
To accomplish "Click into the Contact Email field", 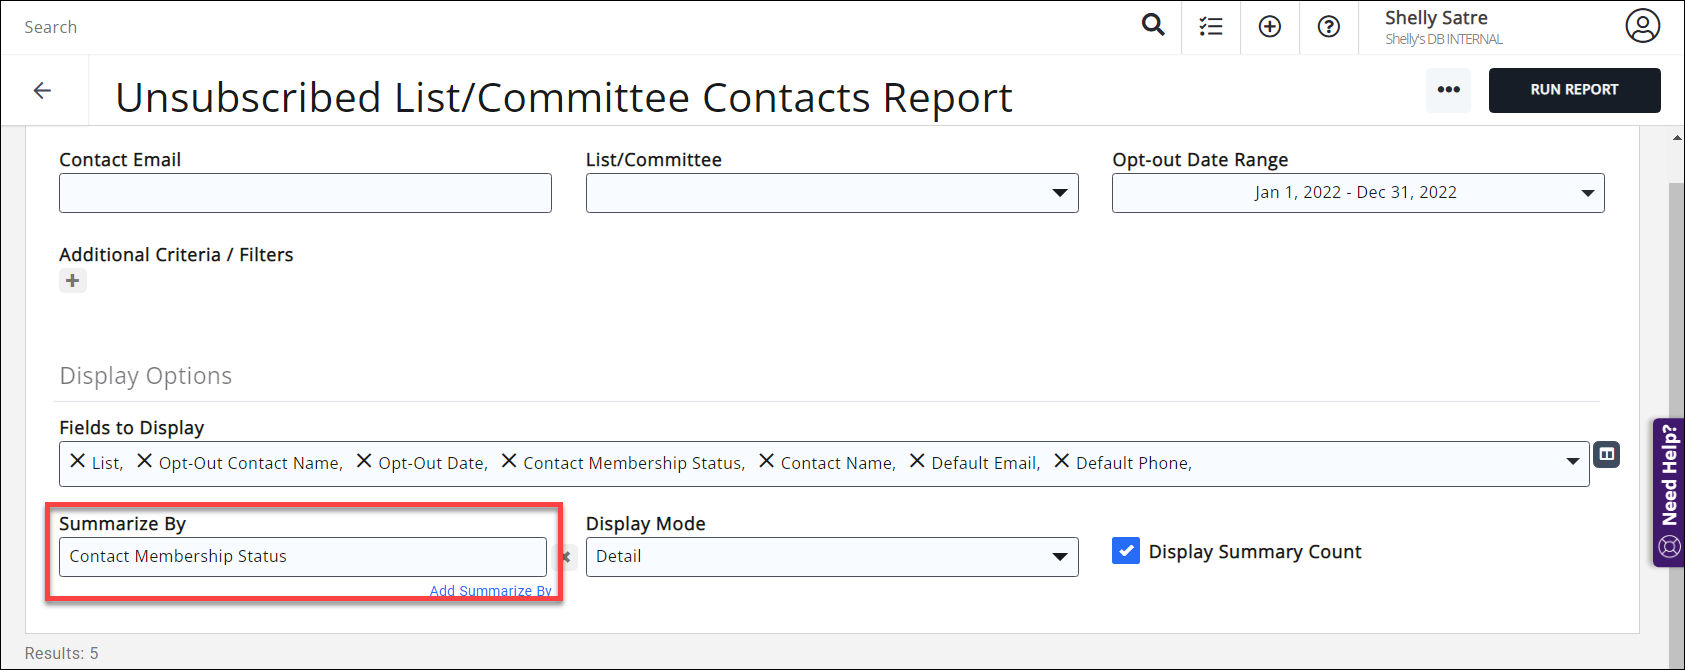I will point(305,193).
